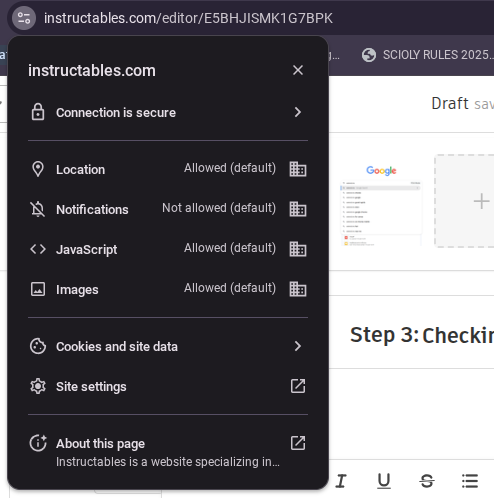Click the plus add-image placeholder box
The height and width of the screenshot is (498, 494).
point(464,201)
